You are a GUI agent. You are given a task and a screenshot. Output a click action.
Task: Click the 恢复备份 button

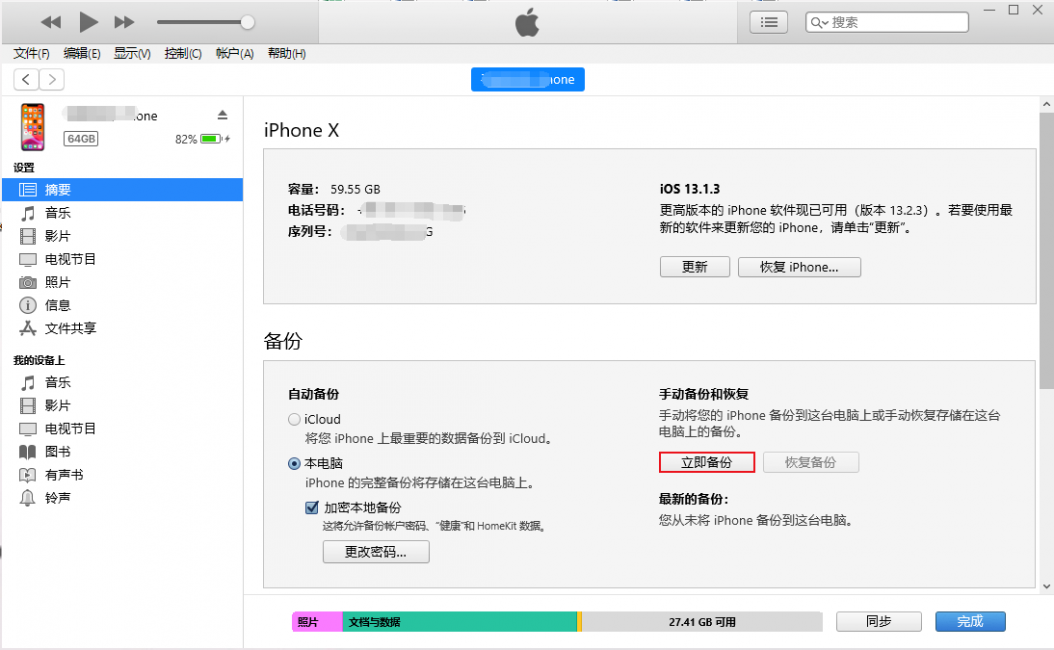tap(810, 462)
